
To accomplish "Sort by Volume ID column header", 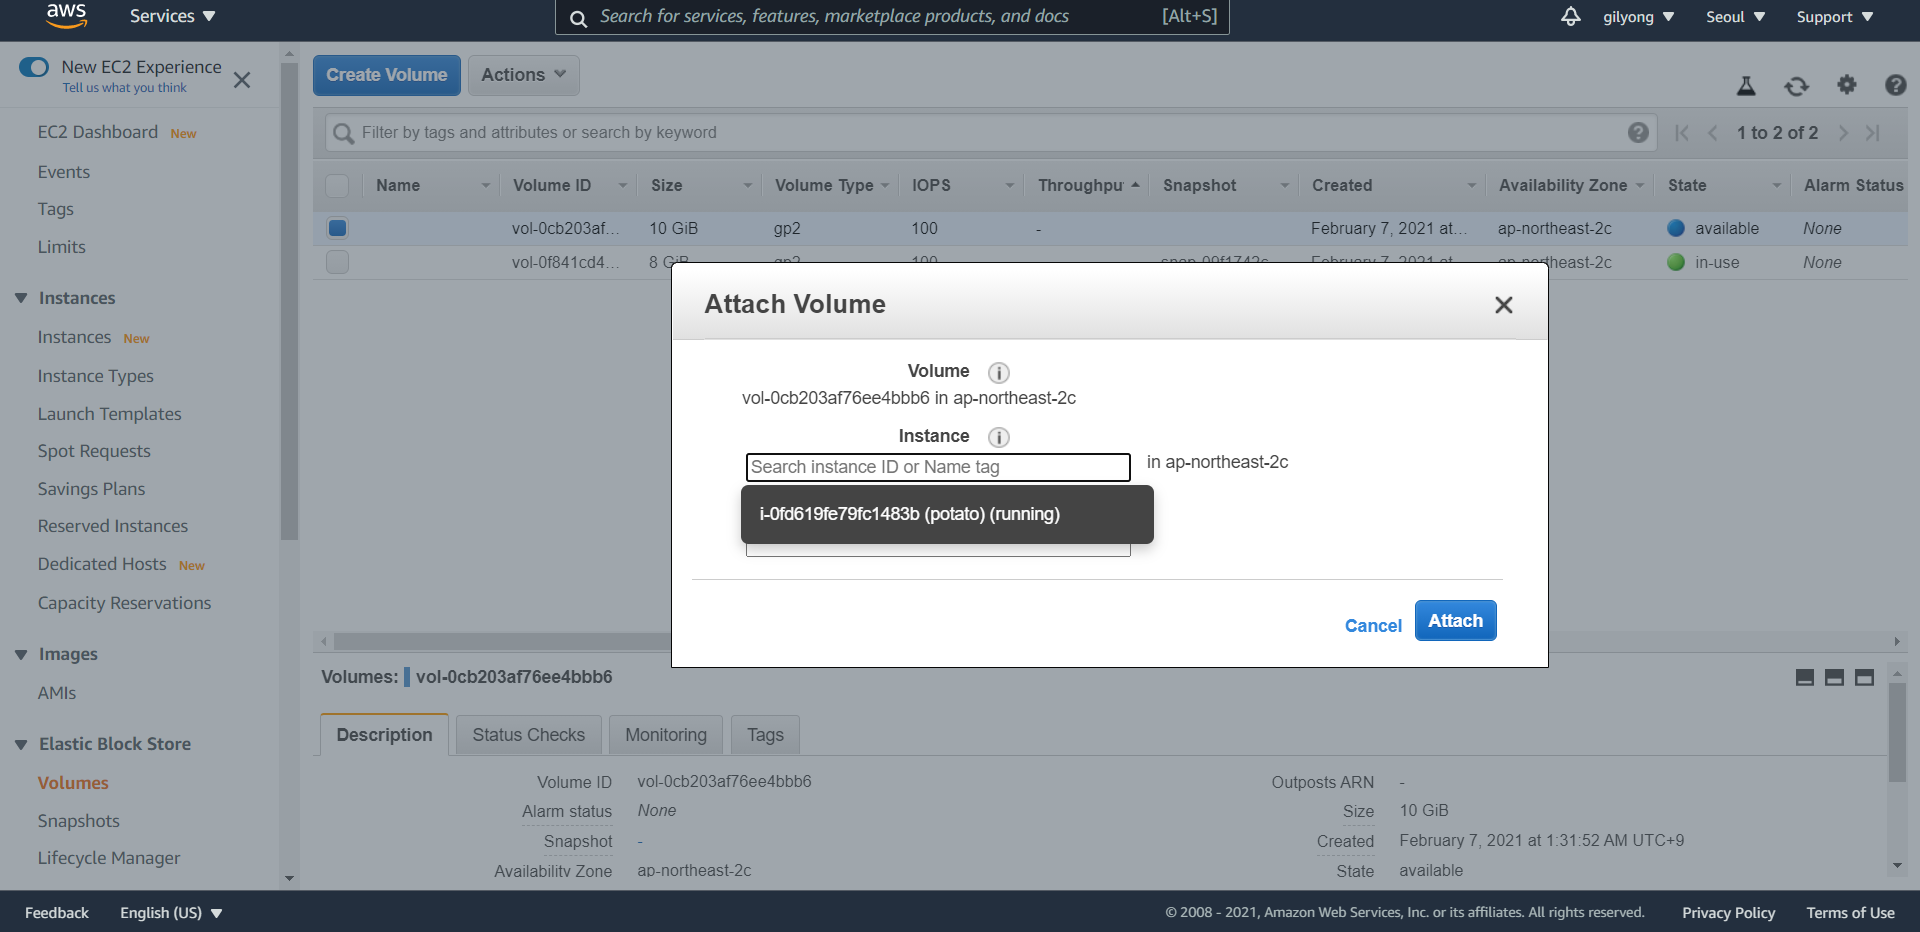I will (x=552, y=185).
